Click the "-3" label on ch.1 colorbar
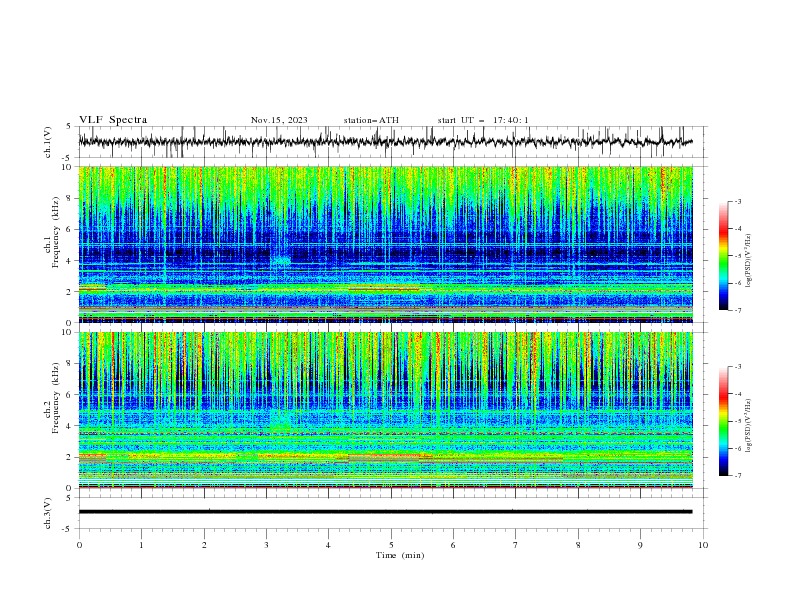The height and width of the screenshot is (612, 792). pos(738,201)
